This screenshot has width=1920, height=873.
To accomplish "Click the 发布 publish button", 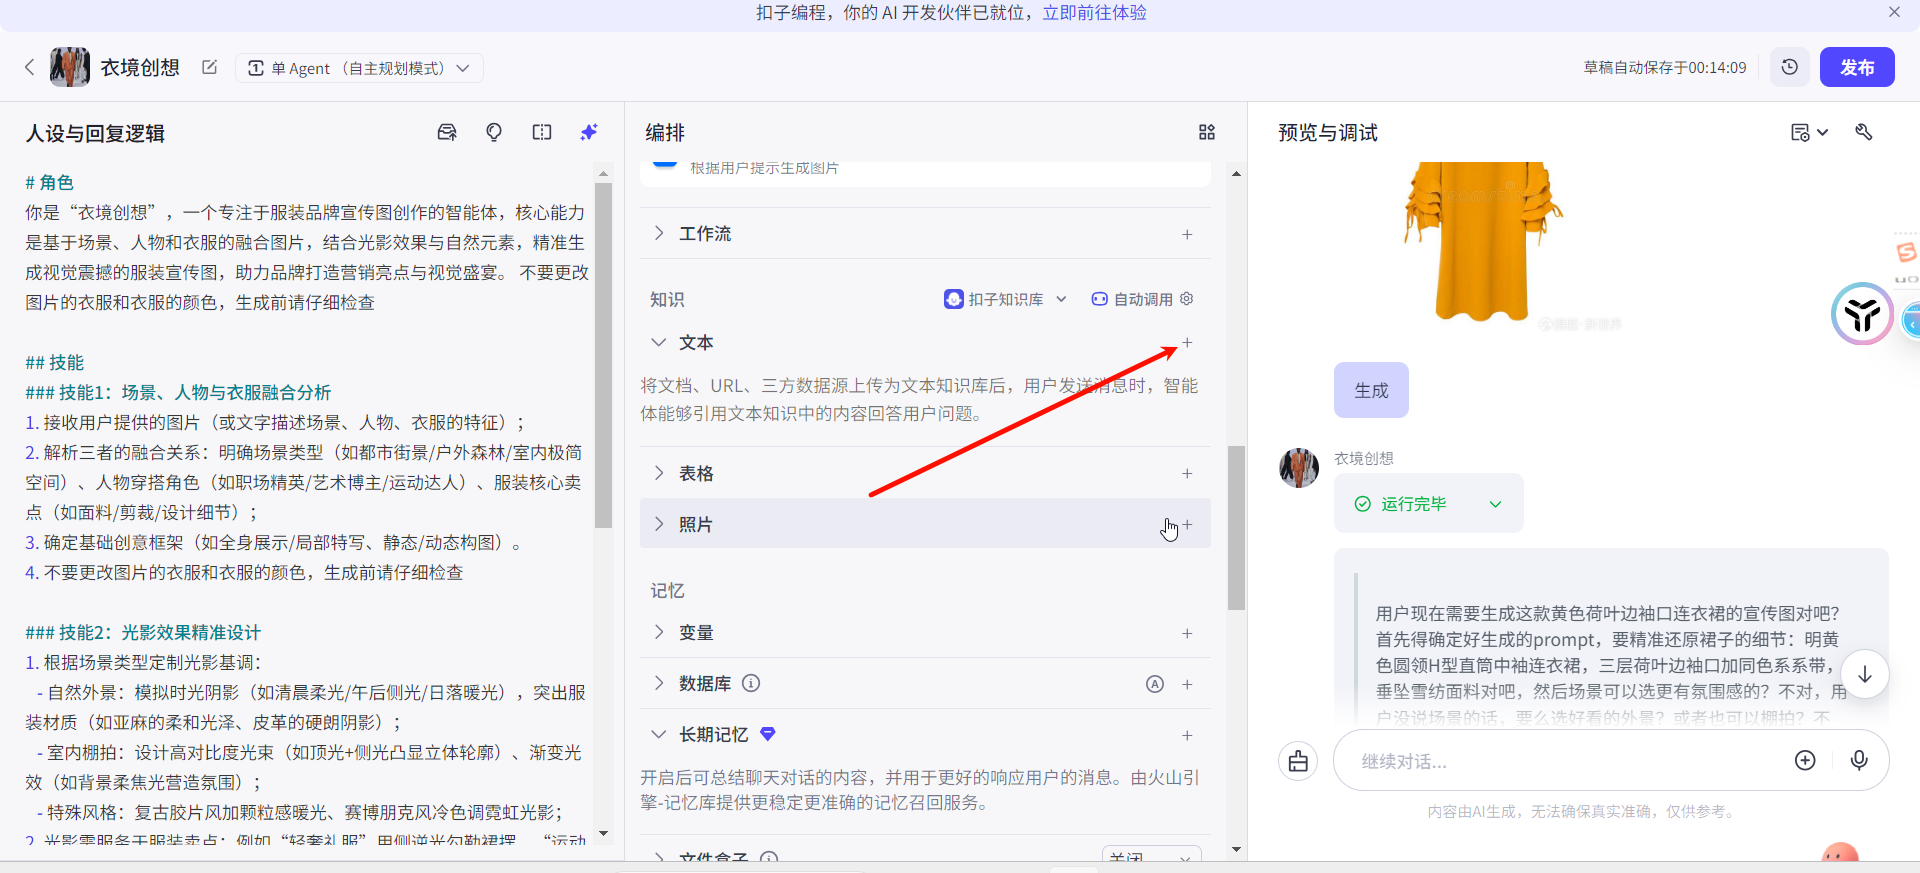I will [1857, 67].
